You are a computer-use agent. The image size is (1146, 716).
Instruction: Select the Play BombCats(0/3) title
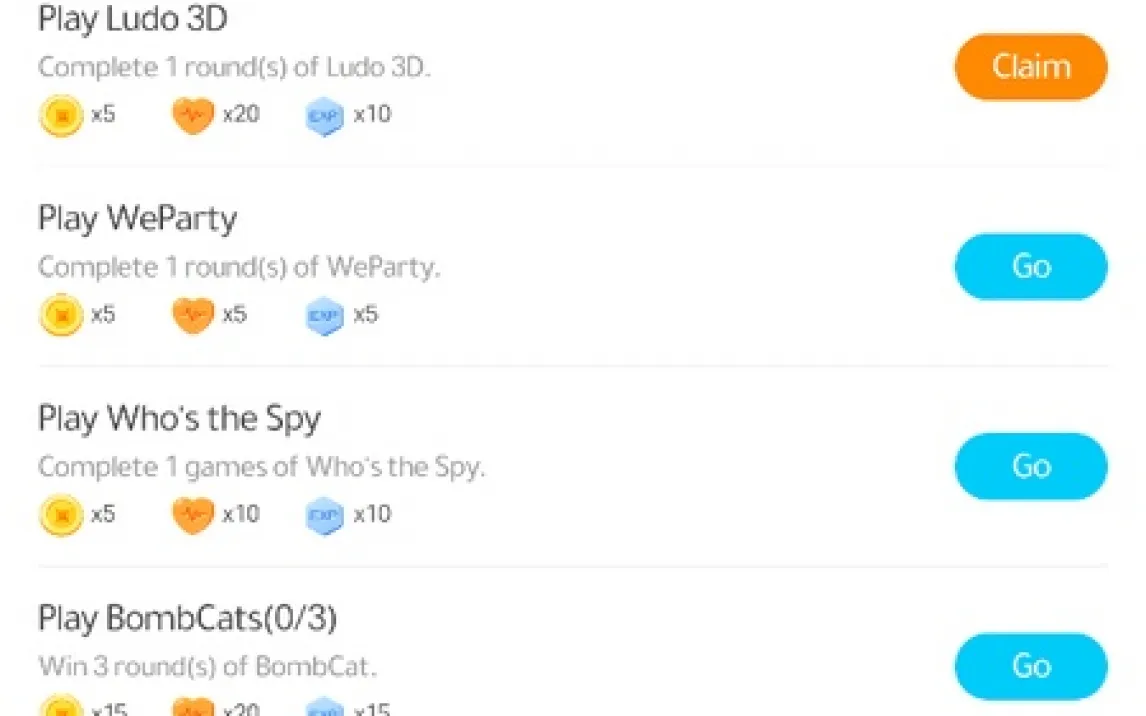pos(187,618)
